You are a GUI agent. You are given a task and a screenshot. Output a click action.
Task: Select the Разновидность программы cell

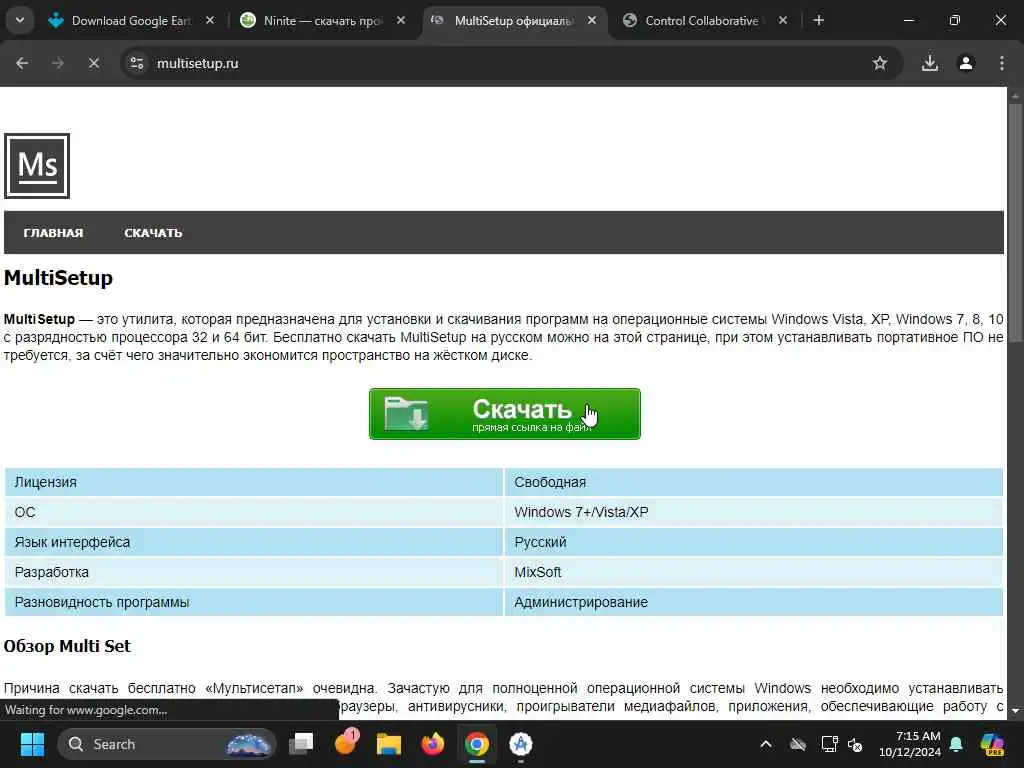click(253, 602)
